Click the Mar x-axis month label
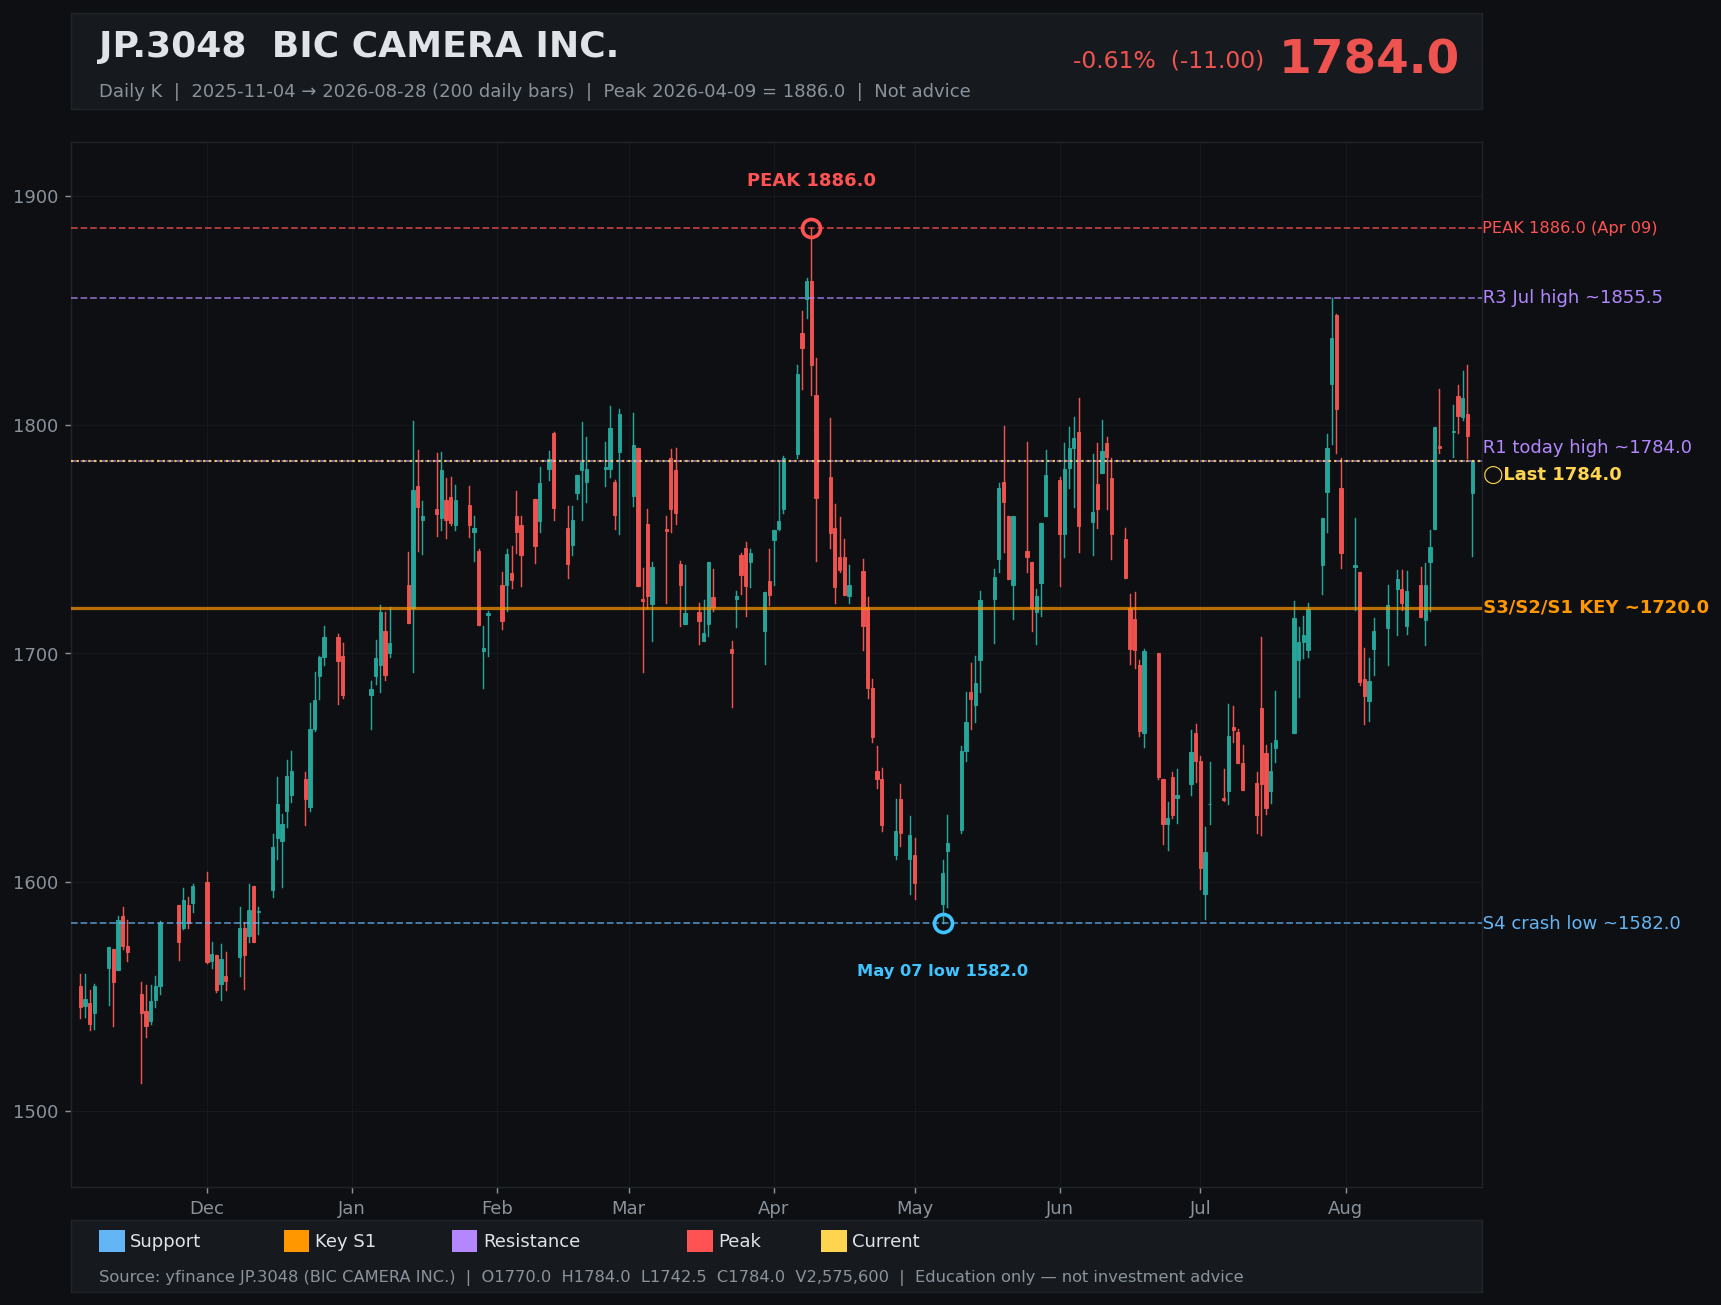 628,1208
